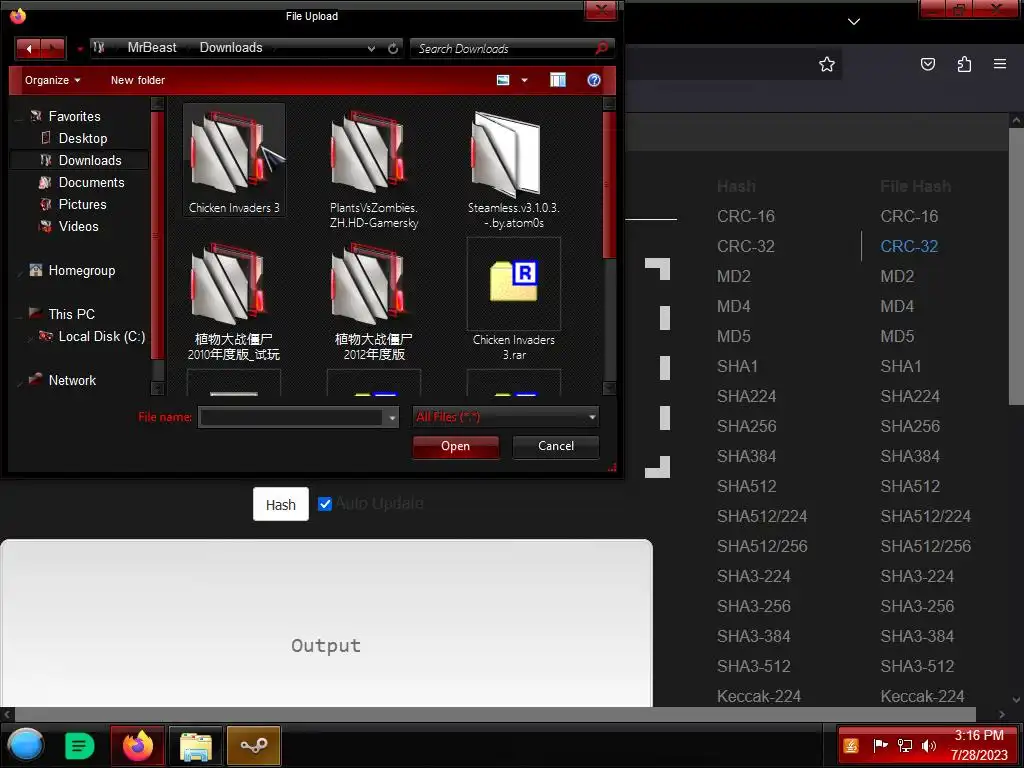Image resolution: width=1024 pixels, height=768 pixels.
Task: Click the search magnifier icon
Action: coord(601,48)
